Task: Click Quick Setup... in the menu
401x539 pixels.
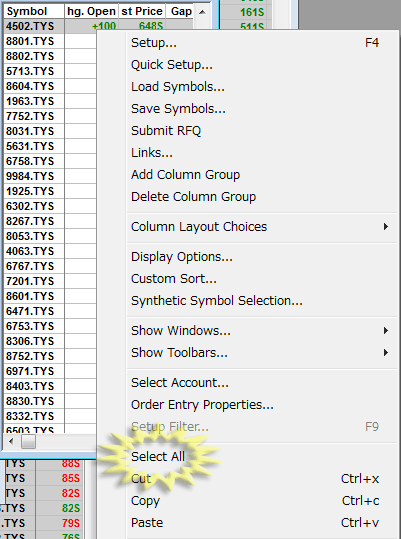Action: [x=172, y=65]
